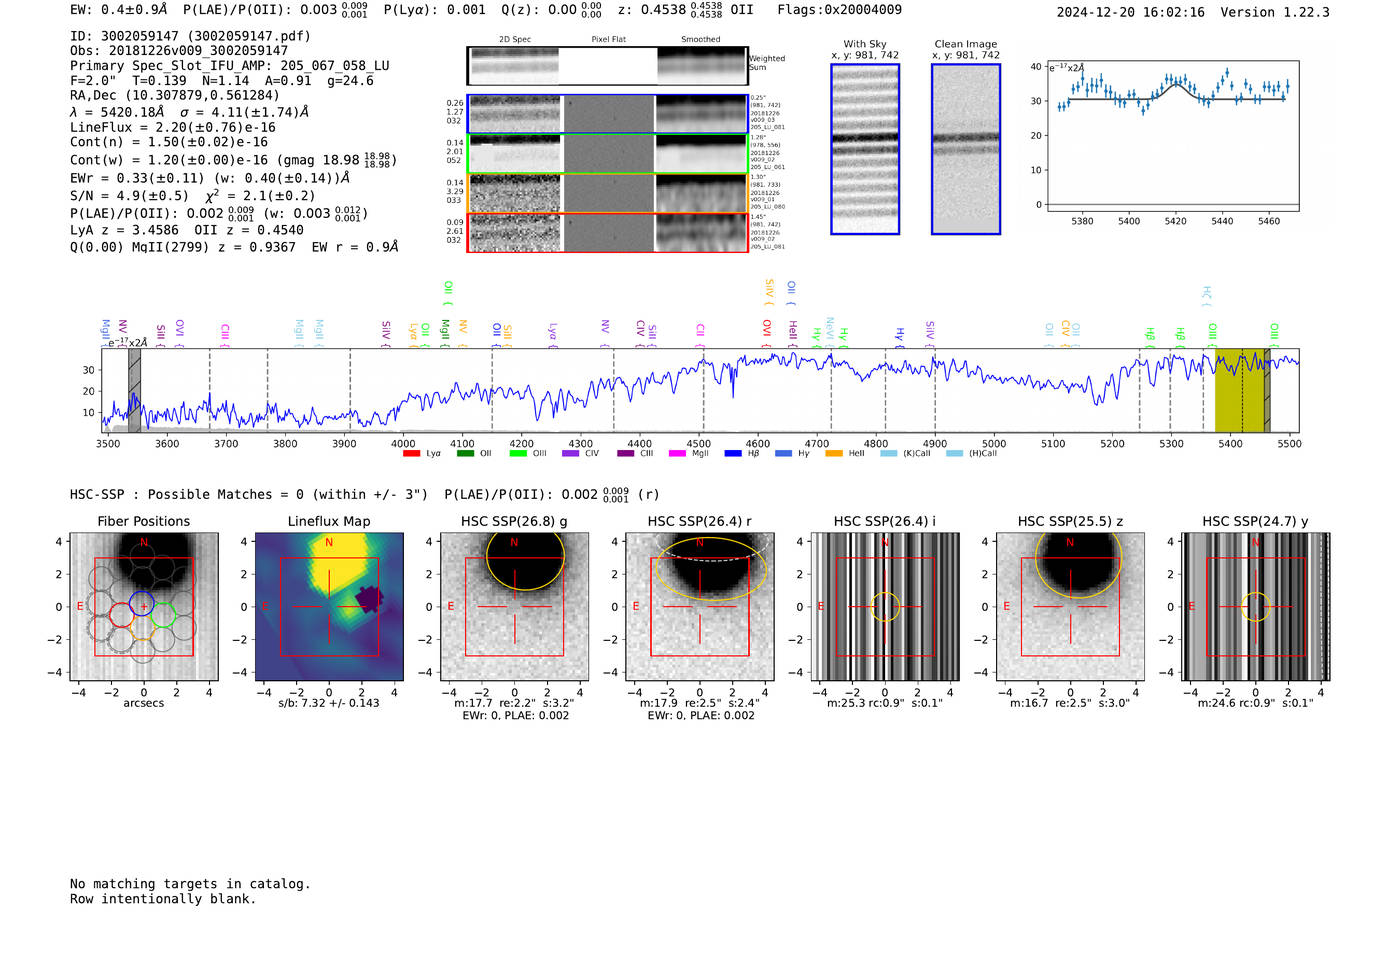The height and width of the screenshot is (953, 1400).
Task: Open the Lineflux Map panel
Action: (x=329, y=606)
